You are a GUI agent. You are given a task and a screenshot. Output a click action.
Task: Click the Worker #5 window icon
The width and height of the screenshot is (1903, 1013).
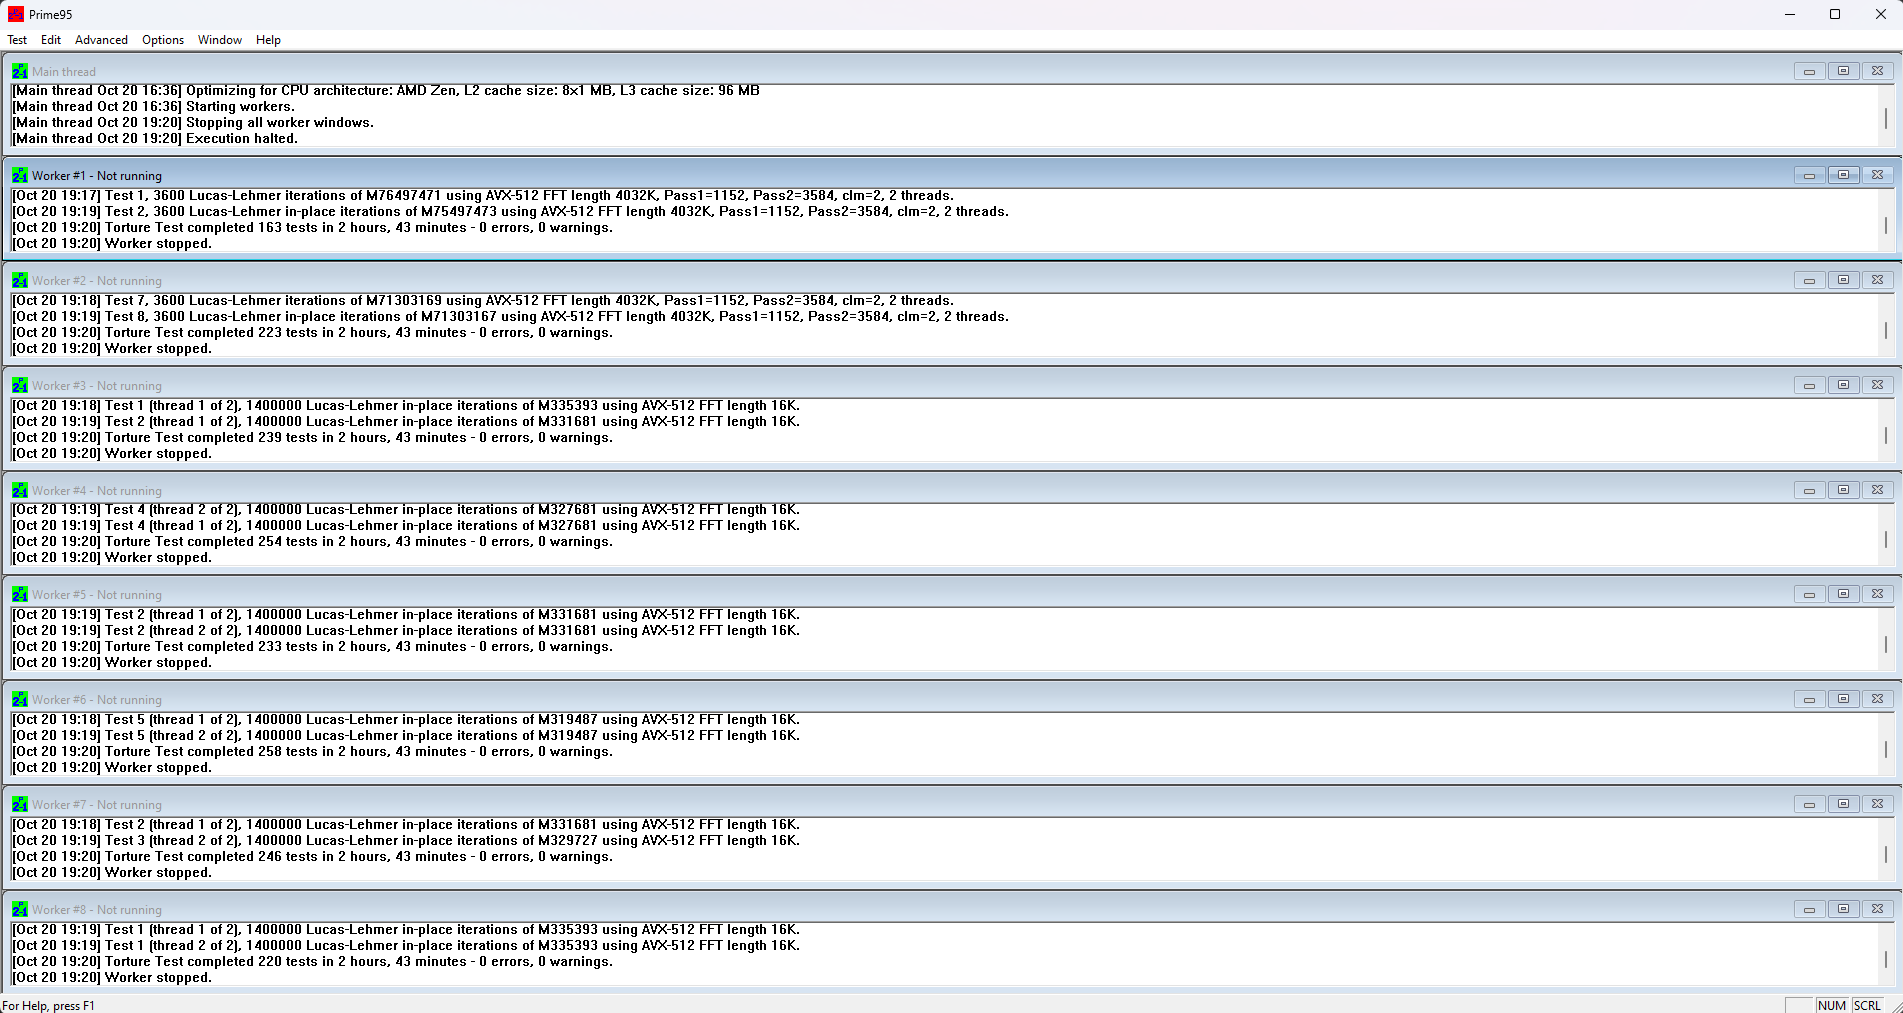20,594
